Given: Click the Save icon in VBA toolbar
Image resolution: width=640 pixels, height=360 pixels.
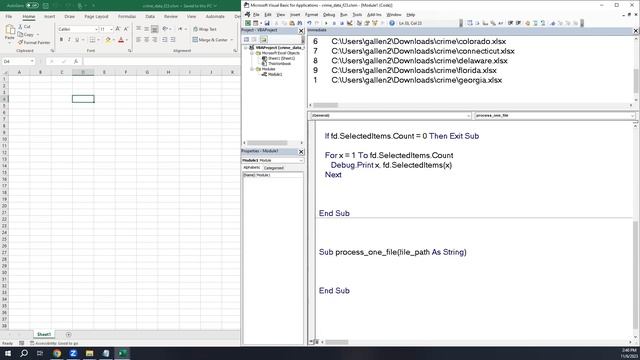Looking at the screenshot, I should (267, 23).
